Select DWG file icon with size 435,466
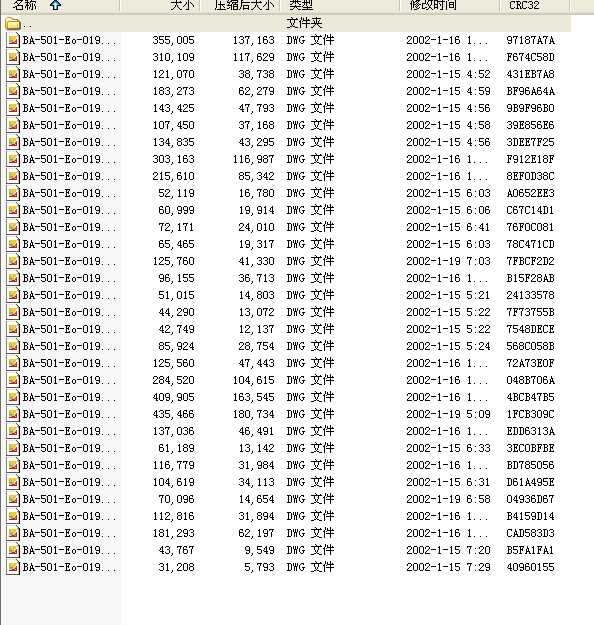 13,415
